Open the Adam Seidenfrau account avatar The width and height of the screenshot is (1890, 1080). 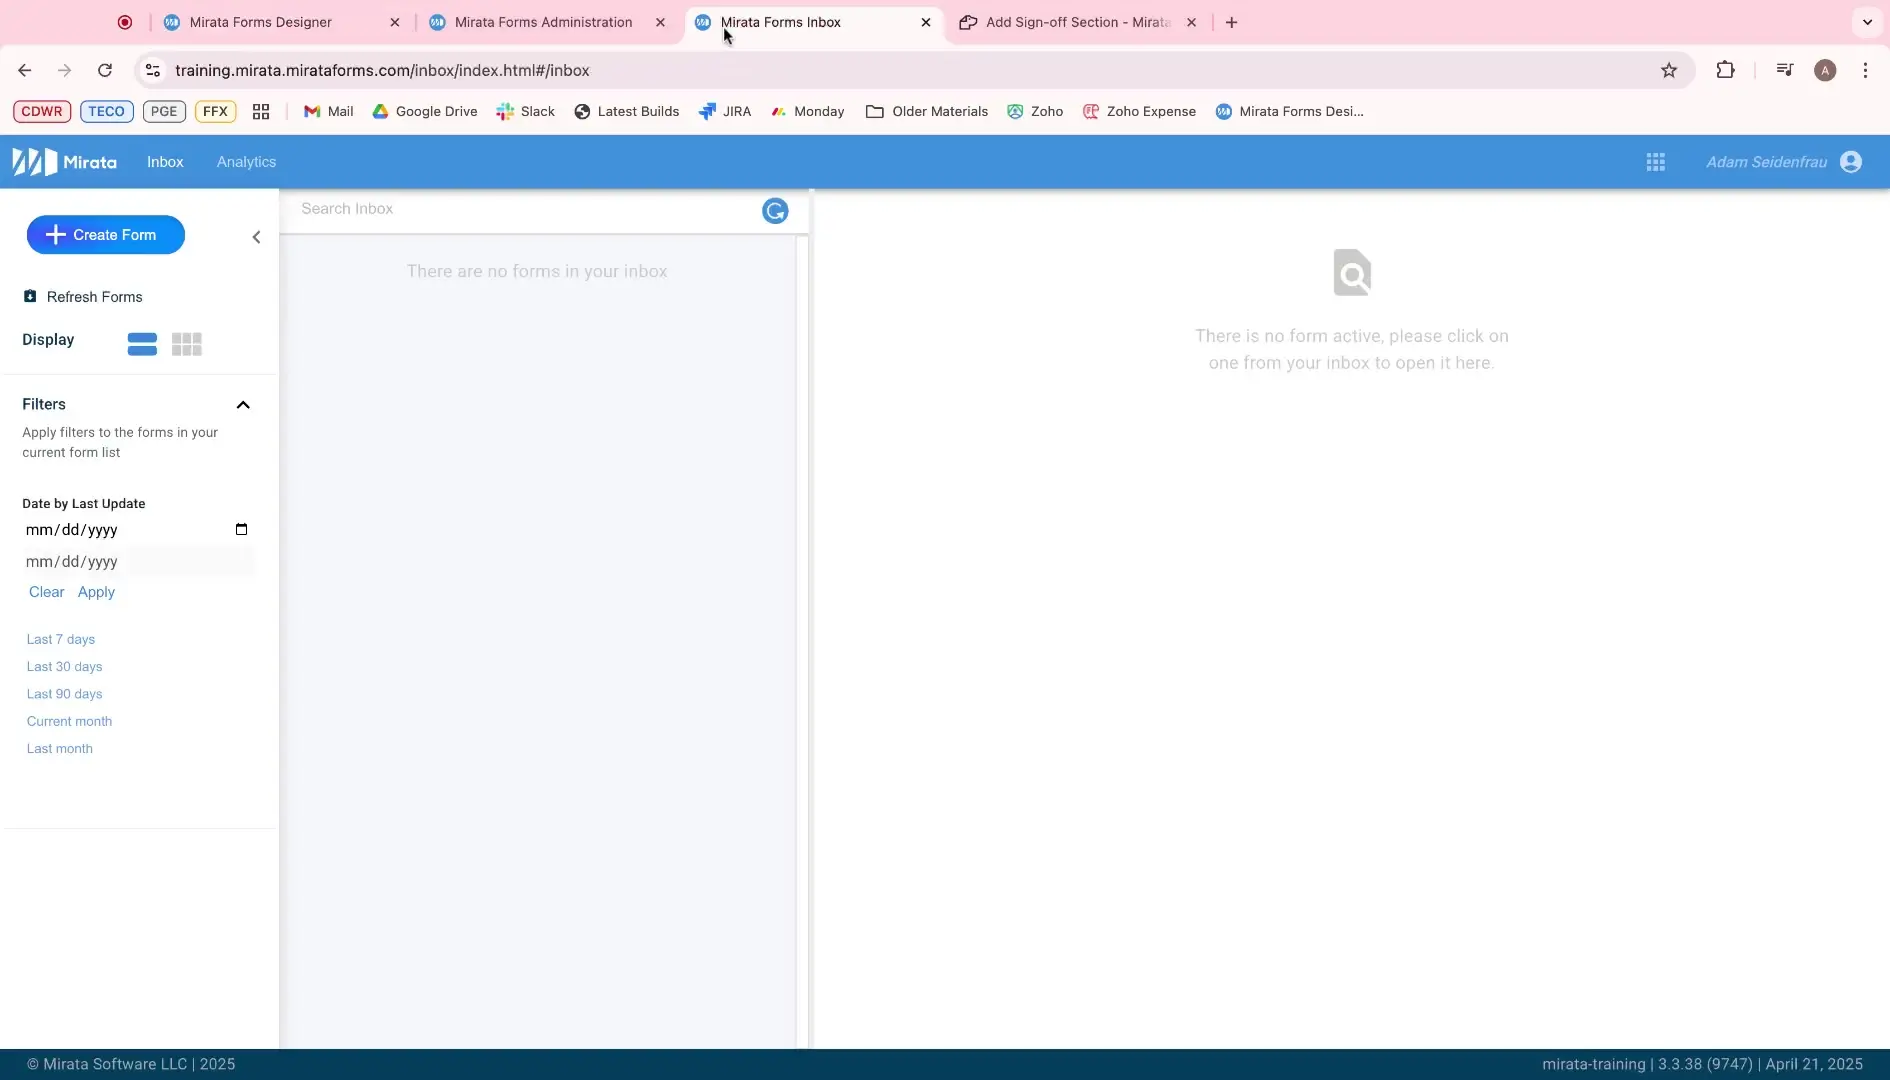(1851, 161)
